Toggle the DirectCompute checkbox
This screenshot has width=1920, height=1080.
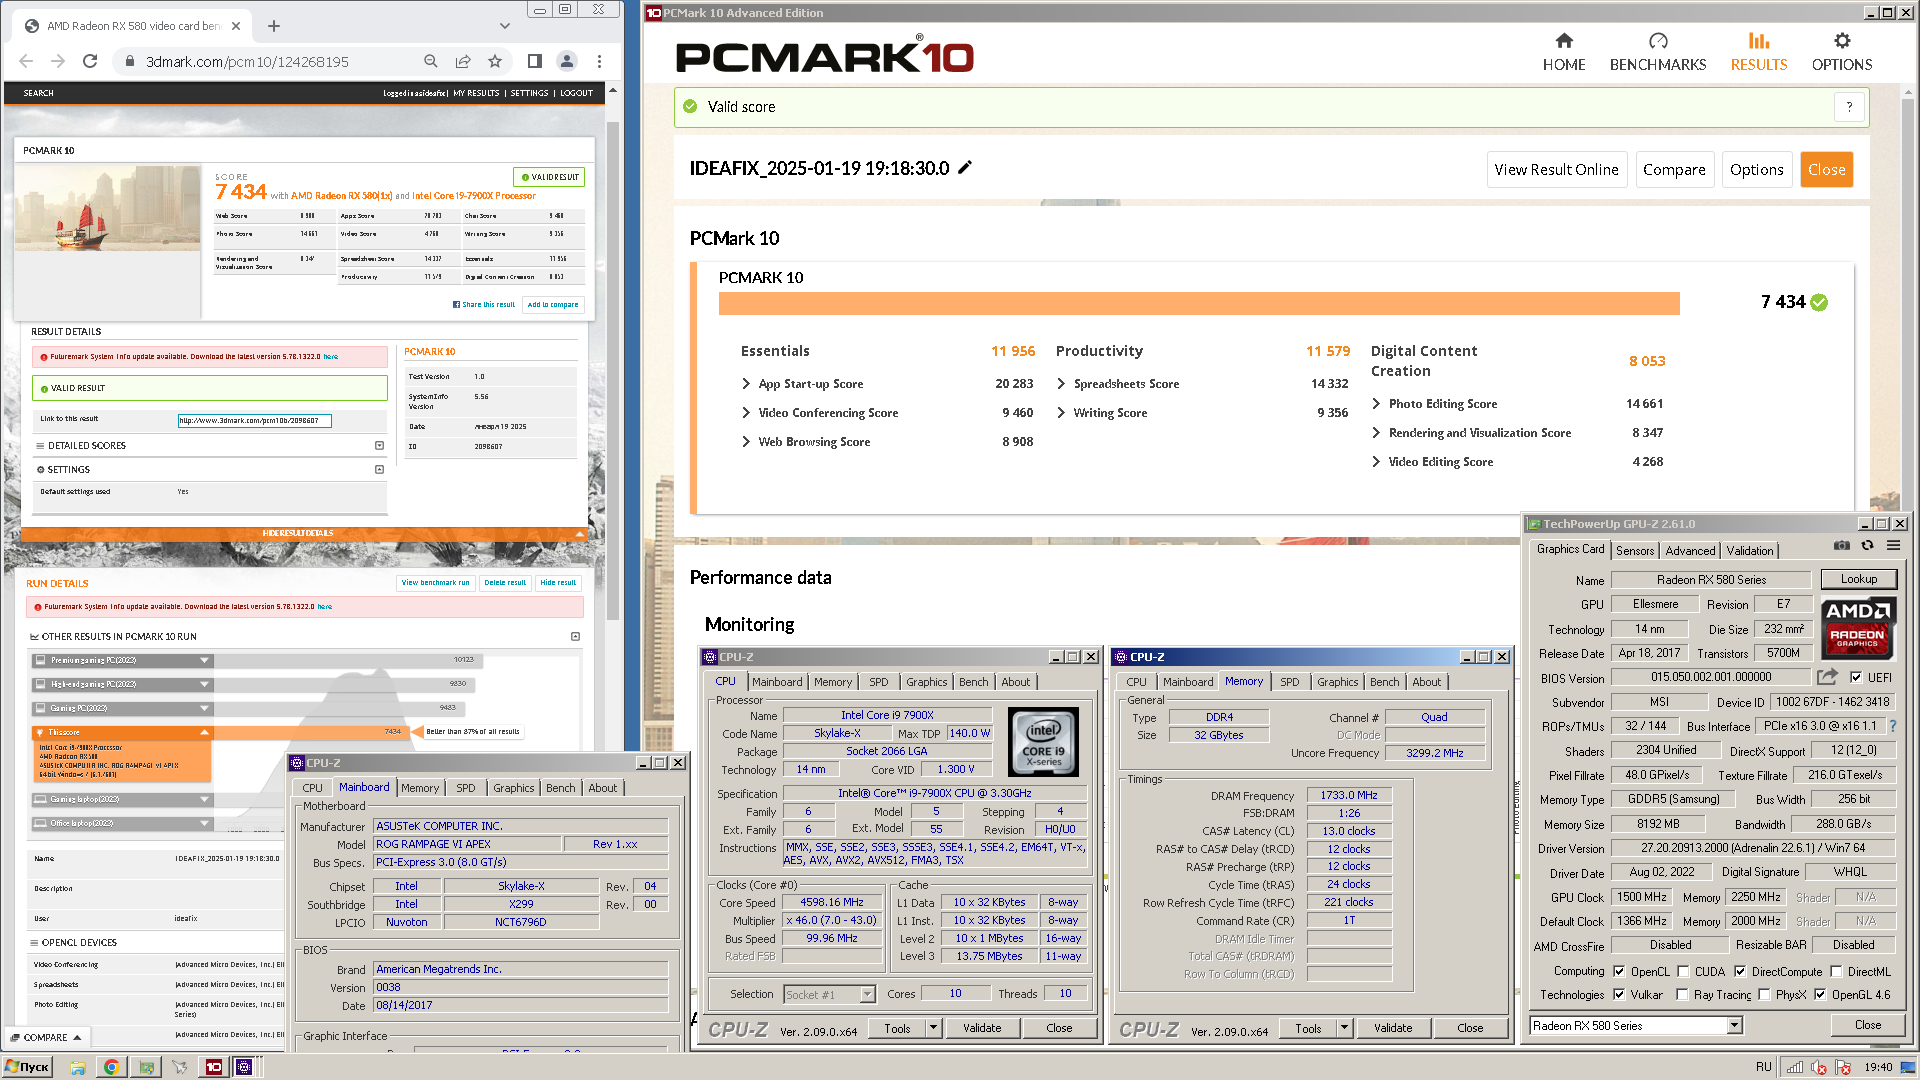tap(1740, 971)
